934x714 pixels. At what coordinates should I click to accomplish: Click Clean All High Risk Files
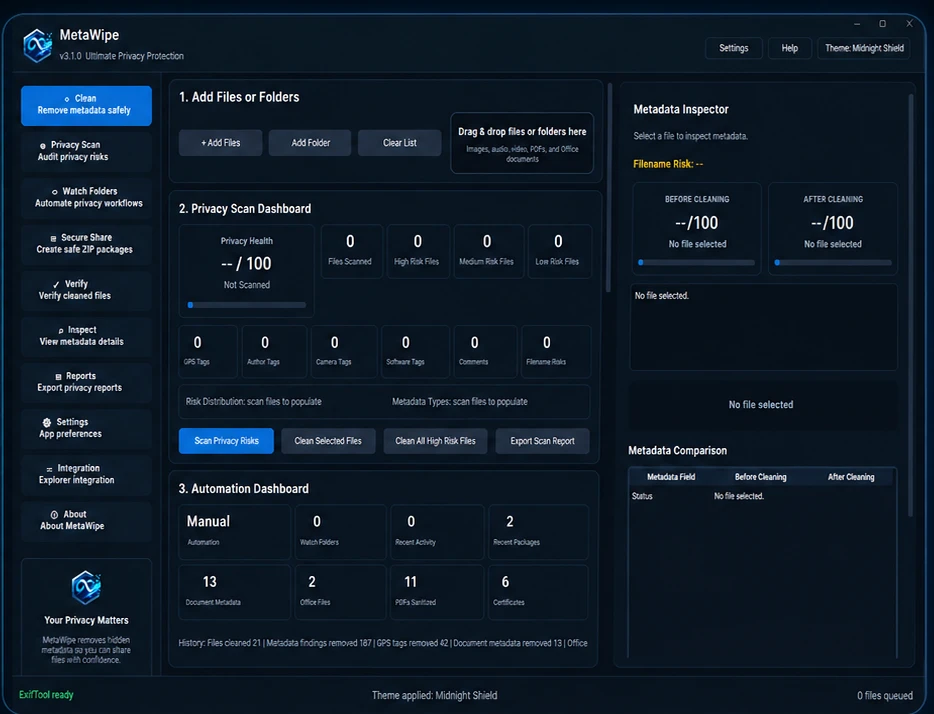pos(435,441)
